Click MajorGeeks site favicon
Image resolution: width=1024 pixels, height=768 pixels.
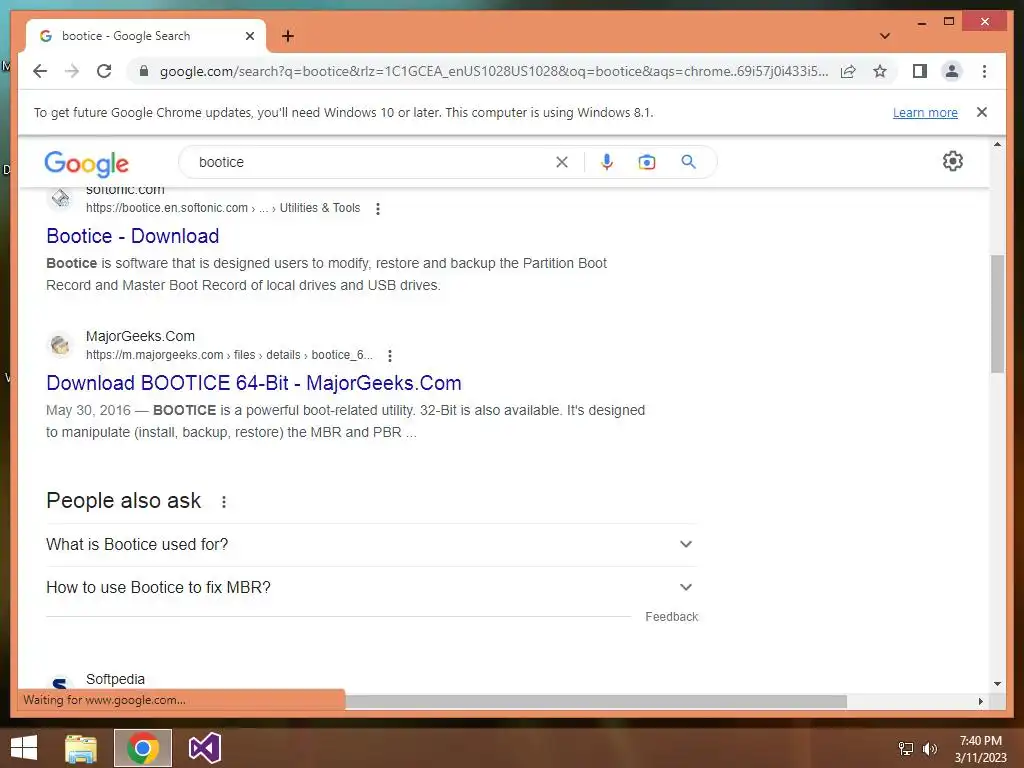coord(60,344)
